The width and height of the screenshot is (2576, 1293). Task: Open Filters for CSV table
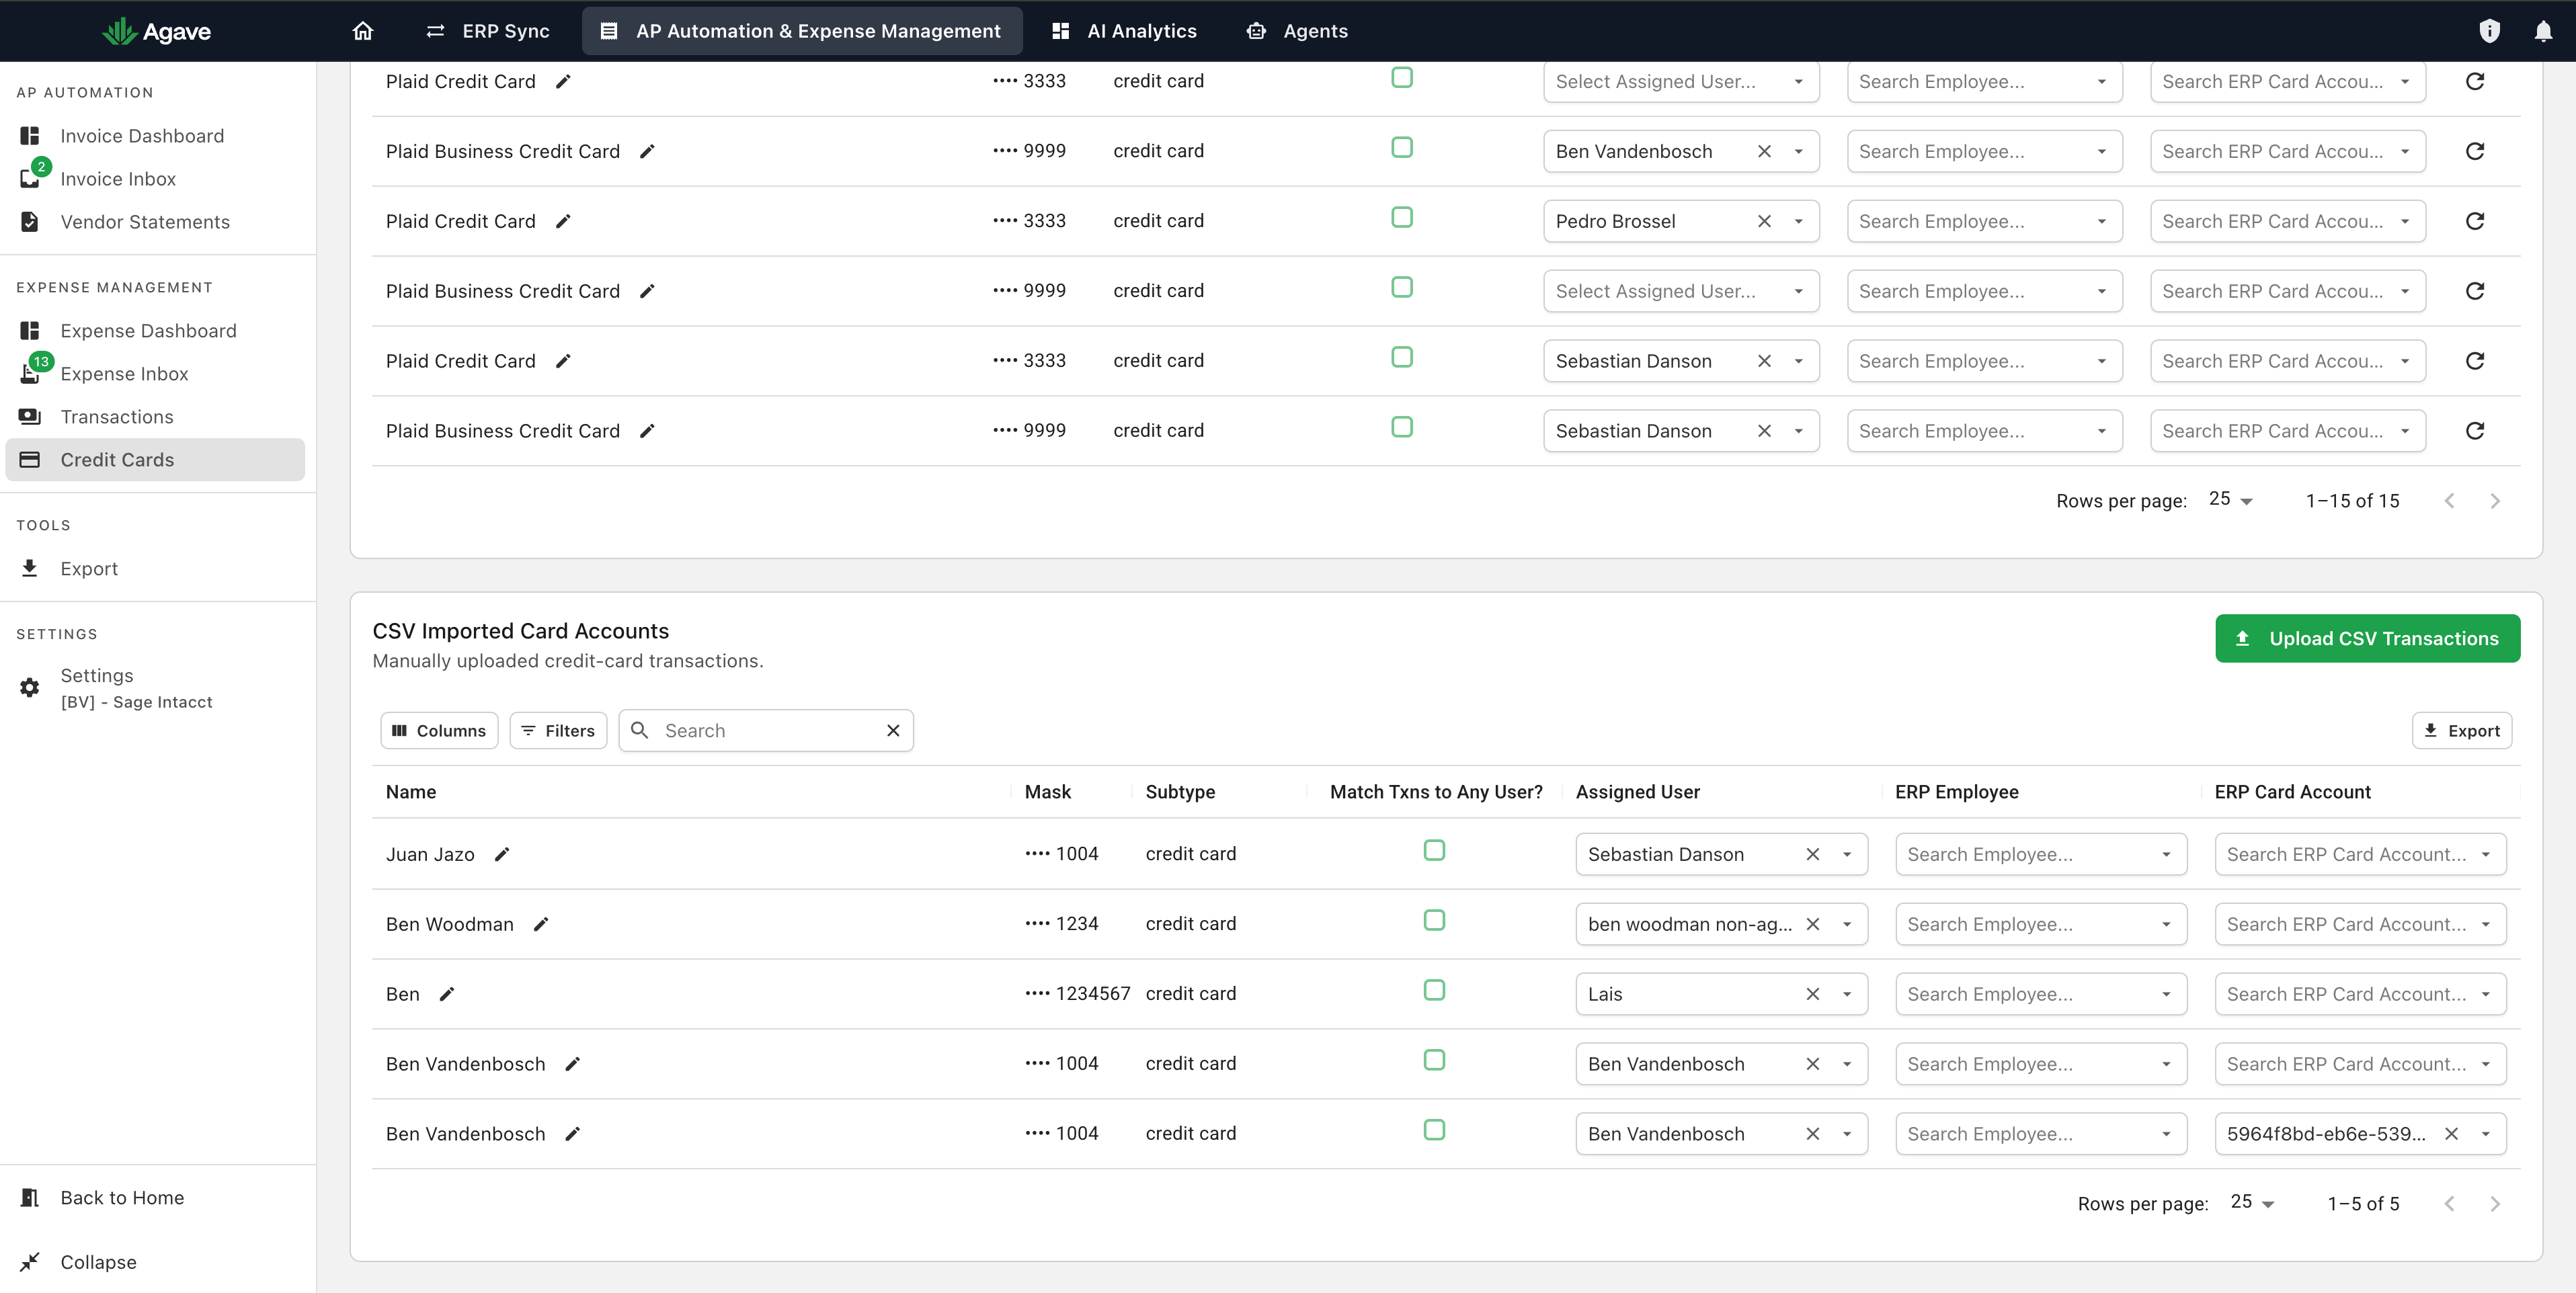click(558, 731)
